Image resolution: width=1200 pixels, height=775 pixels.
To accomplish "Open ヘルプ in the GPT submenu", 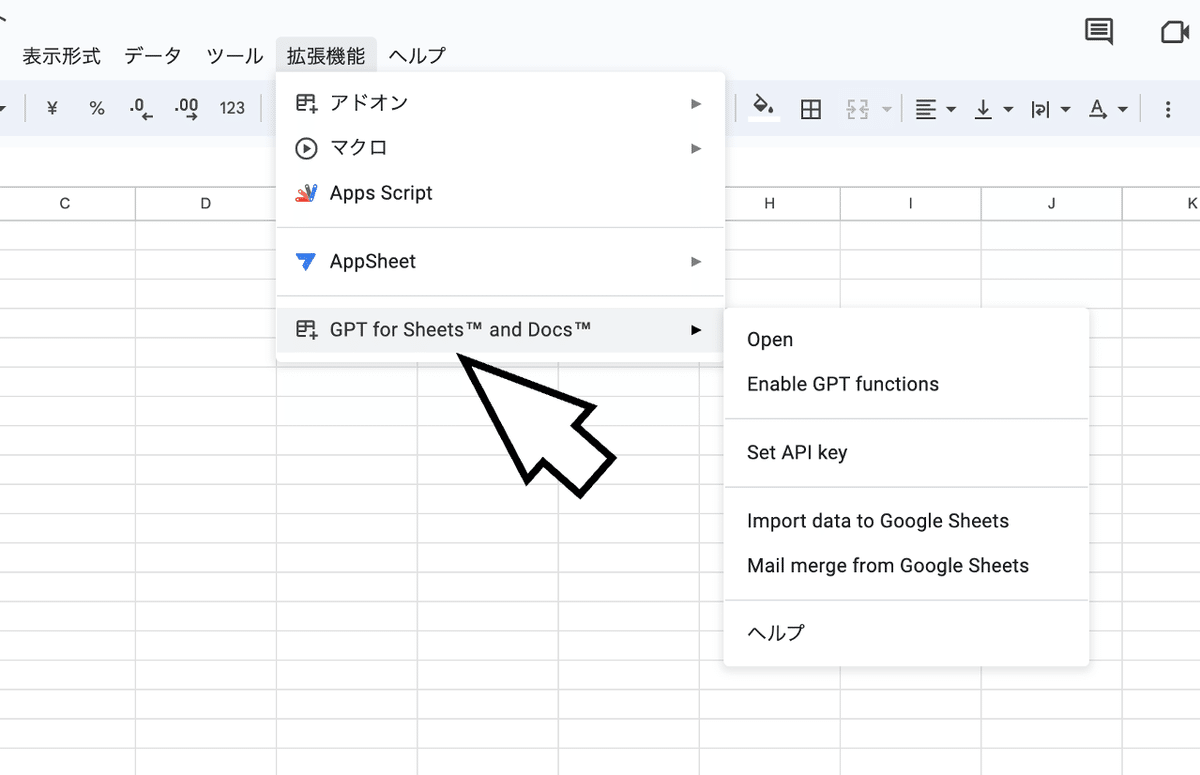I will pyautogui.click(x=906, y=633).
